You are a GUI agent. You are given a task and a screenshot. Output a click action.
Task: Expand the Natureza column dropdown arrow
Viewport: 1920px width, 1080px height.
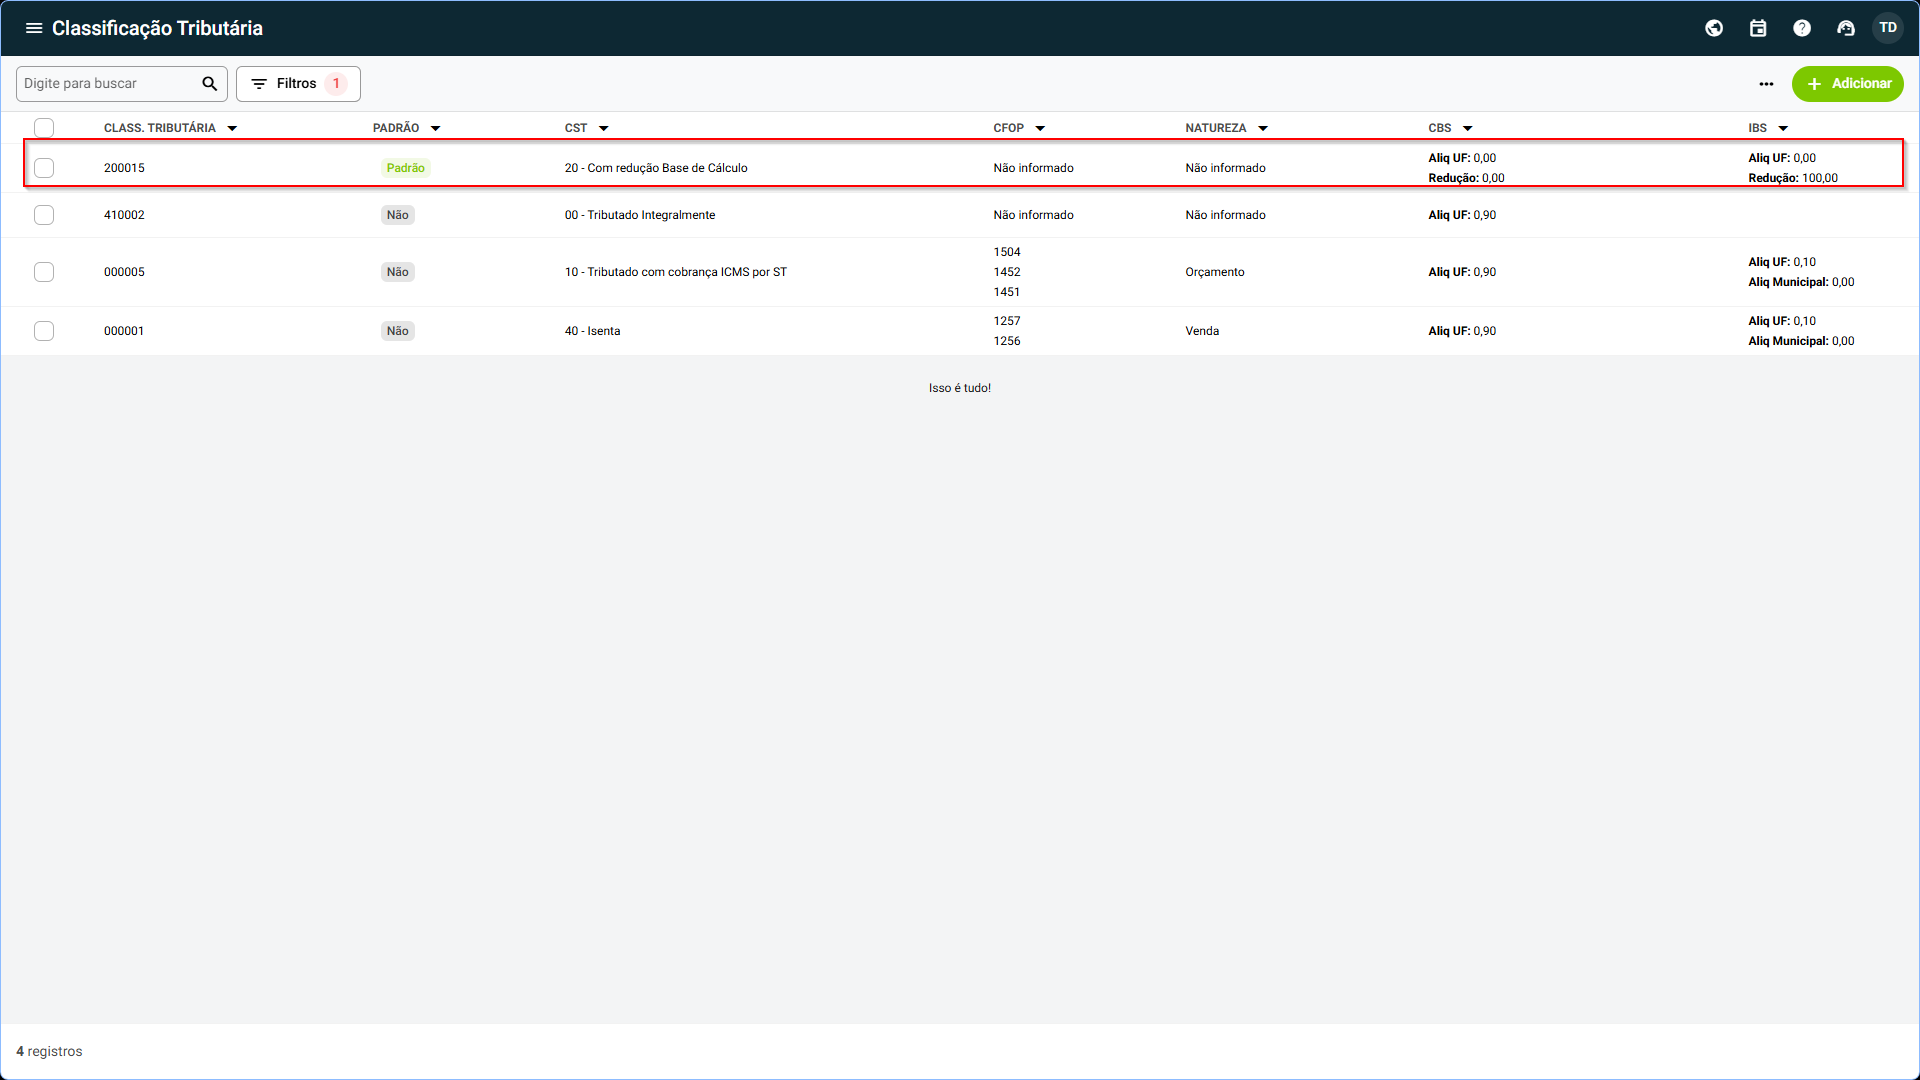(1263, 129)
